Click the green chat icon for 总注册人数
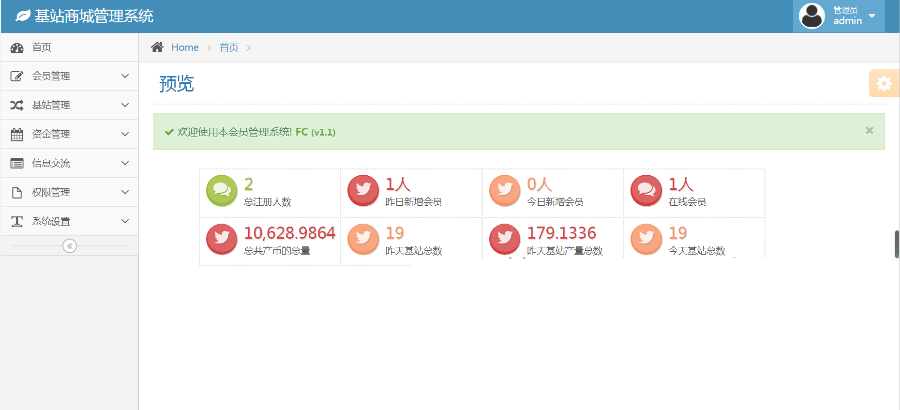Image resolution: width=900 pixels, height=410 pixels. [222, 191]
